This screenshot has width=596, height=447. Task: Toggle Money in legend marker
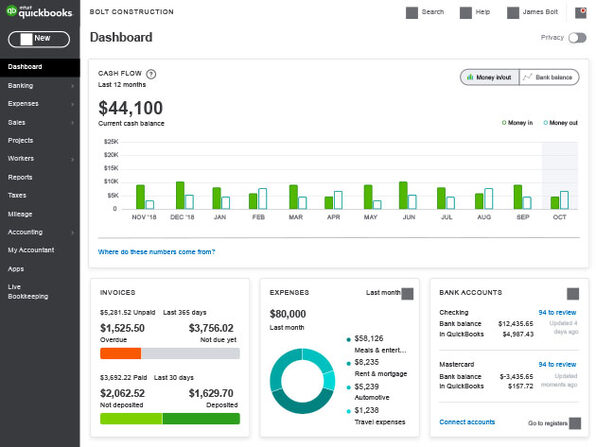coord(504,123)
